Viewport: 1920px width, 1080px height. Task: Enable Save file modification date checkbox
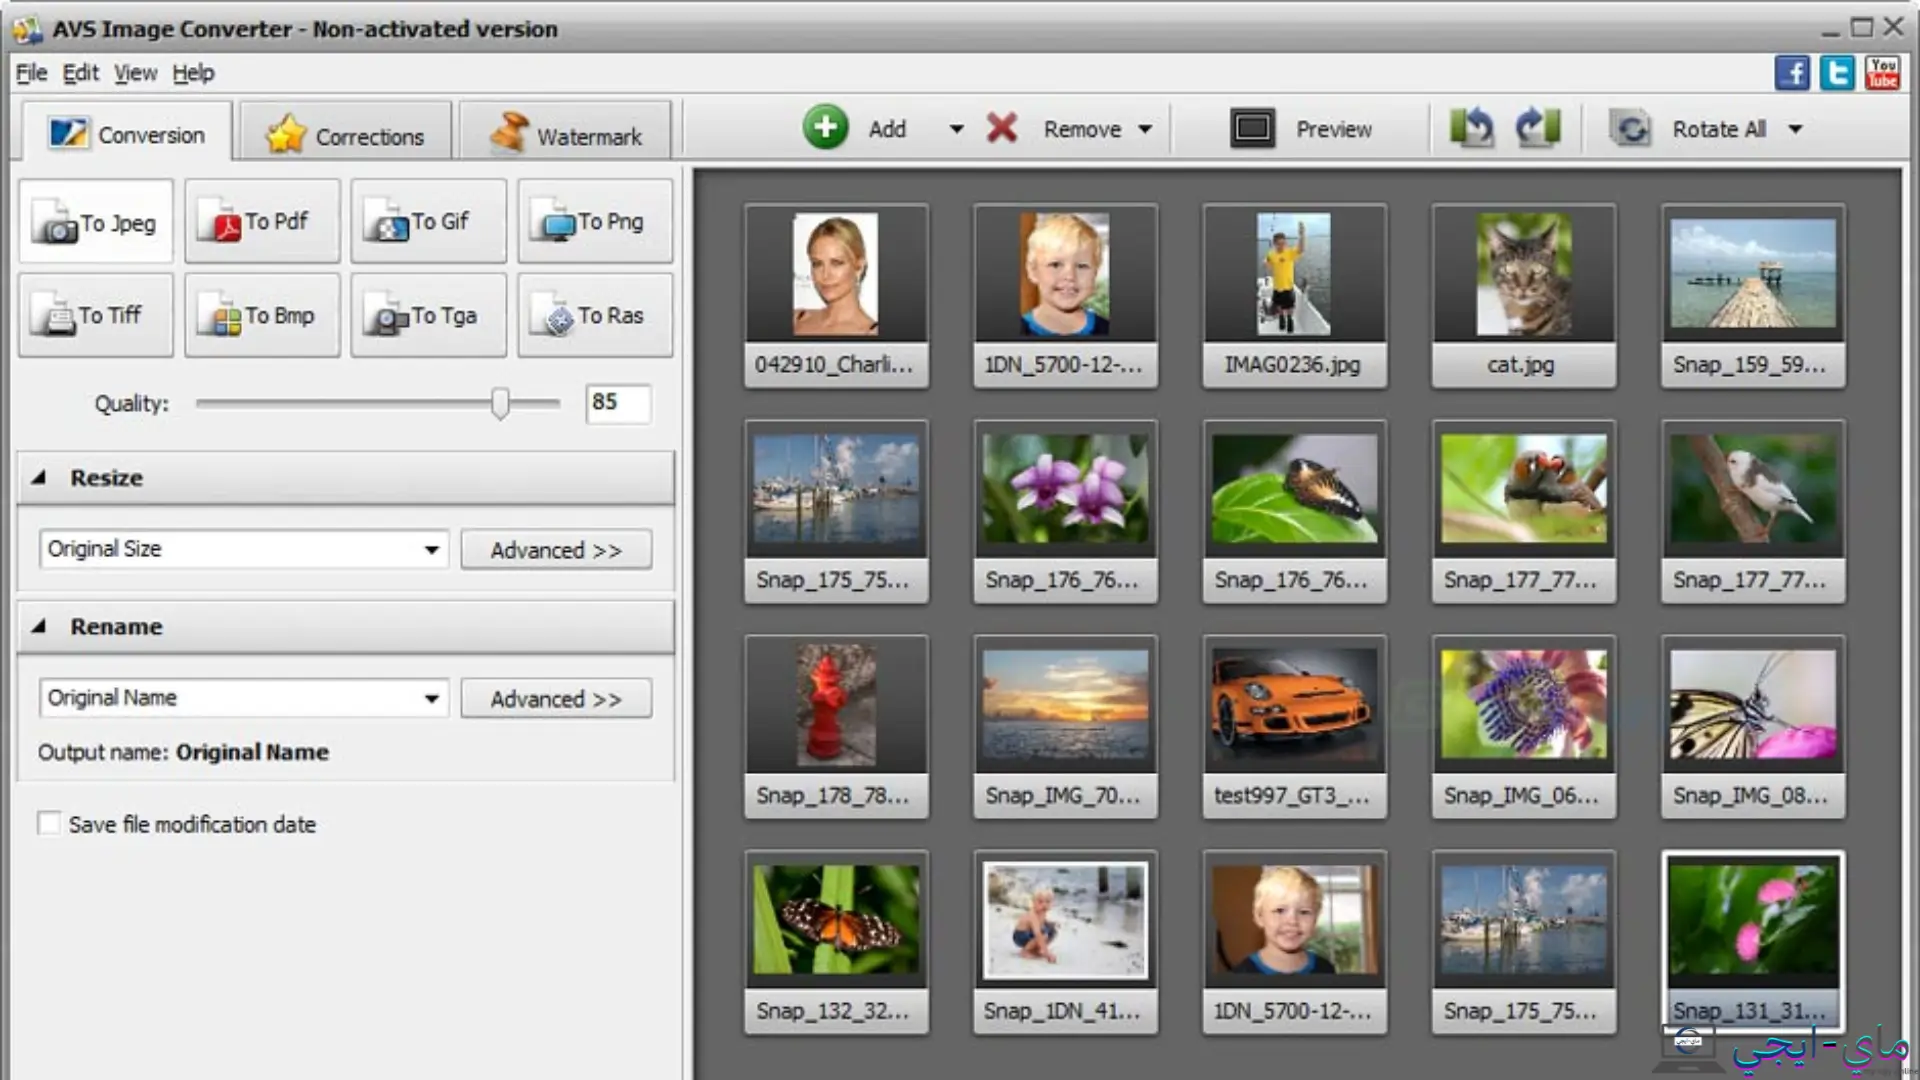[x=48, y=823]
